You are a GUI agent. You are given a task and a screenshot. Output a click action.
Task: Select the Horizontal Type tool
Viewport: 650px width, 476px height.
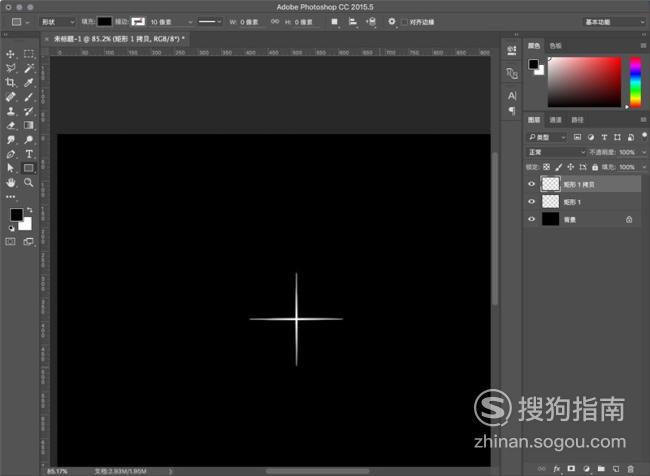[29, 154]
